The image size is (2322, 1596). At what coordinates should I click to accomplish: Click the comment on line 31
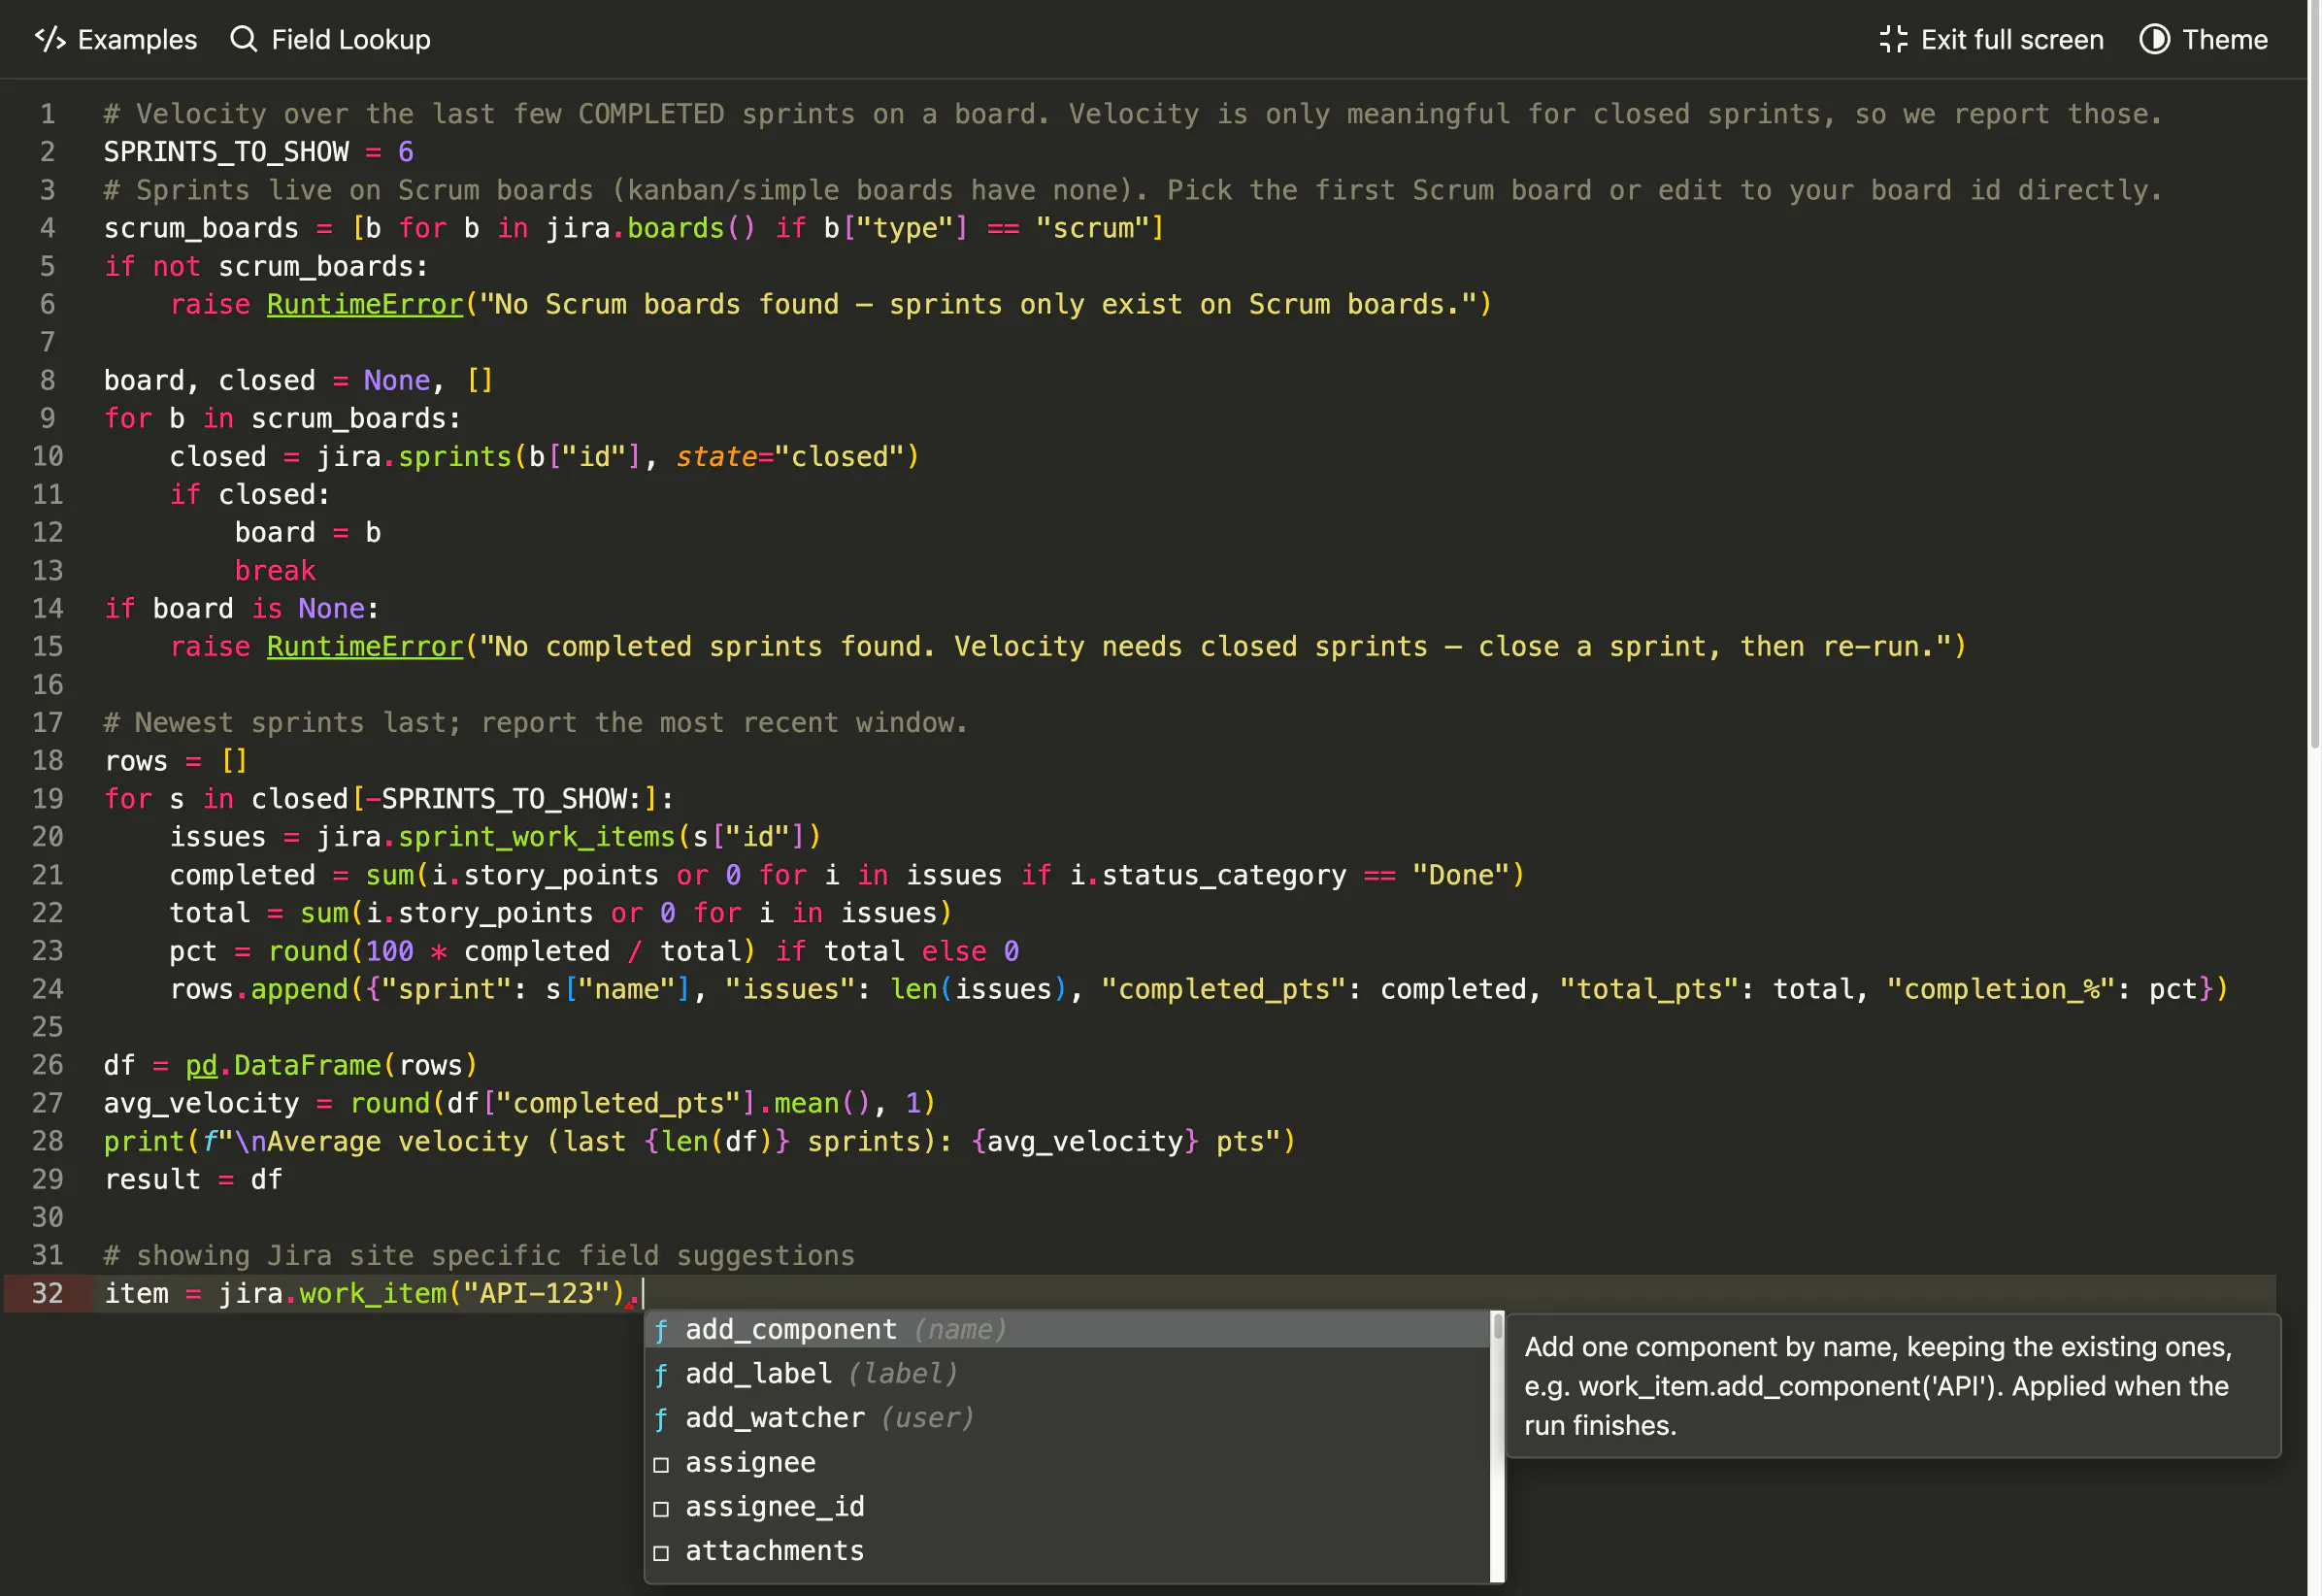480,1256
